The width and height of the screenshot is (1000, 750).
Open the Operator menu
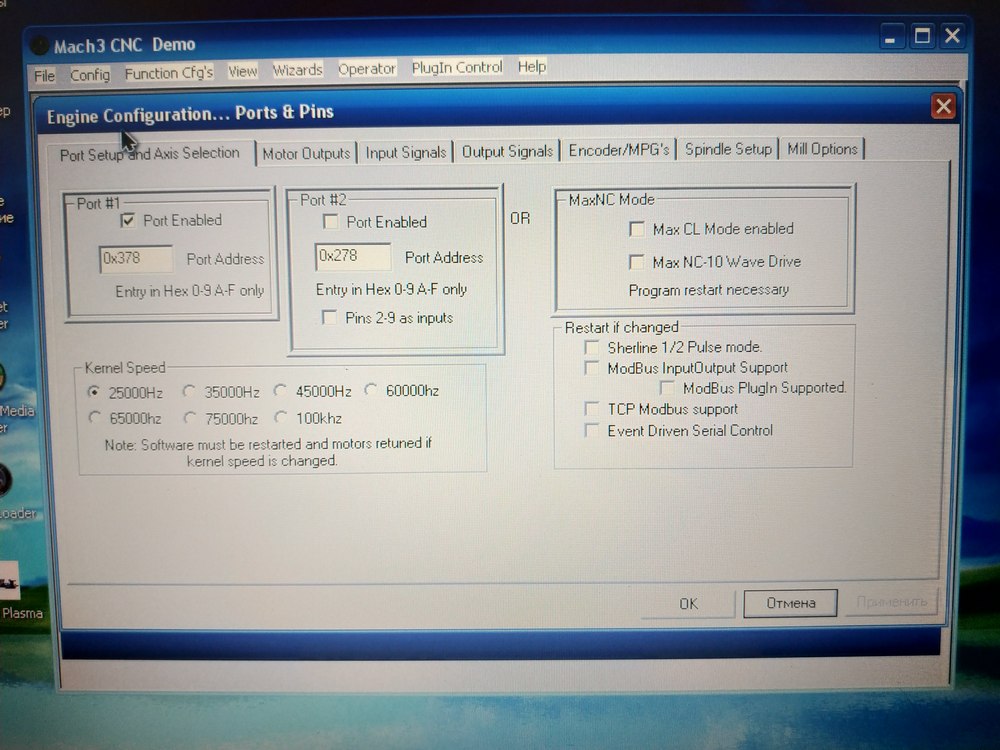pos(367,68)
